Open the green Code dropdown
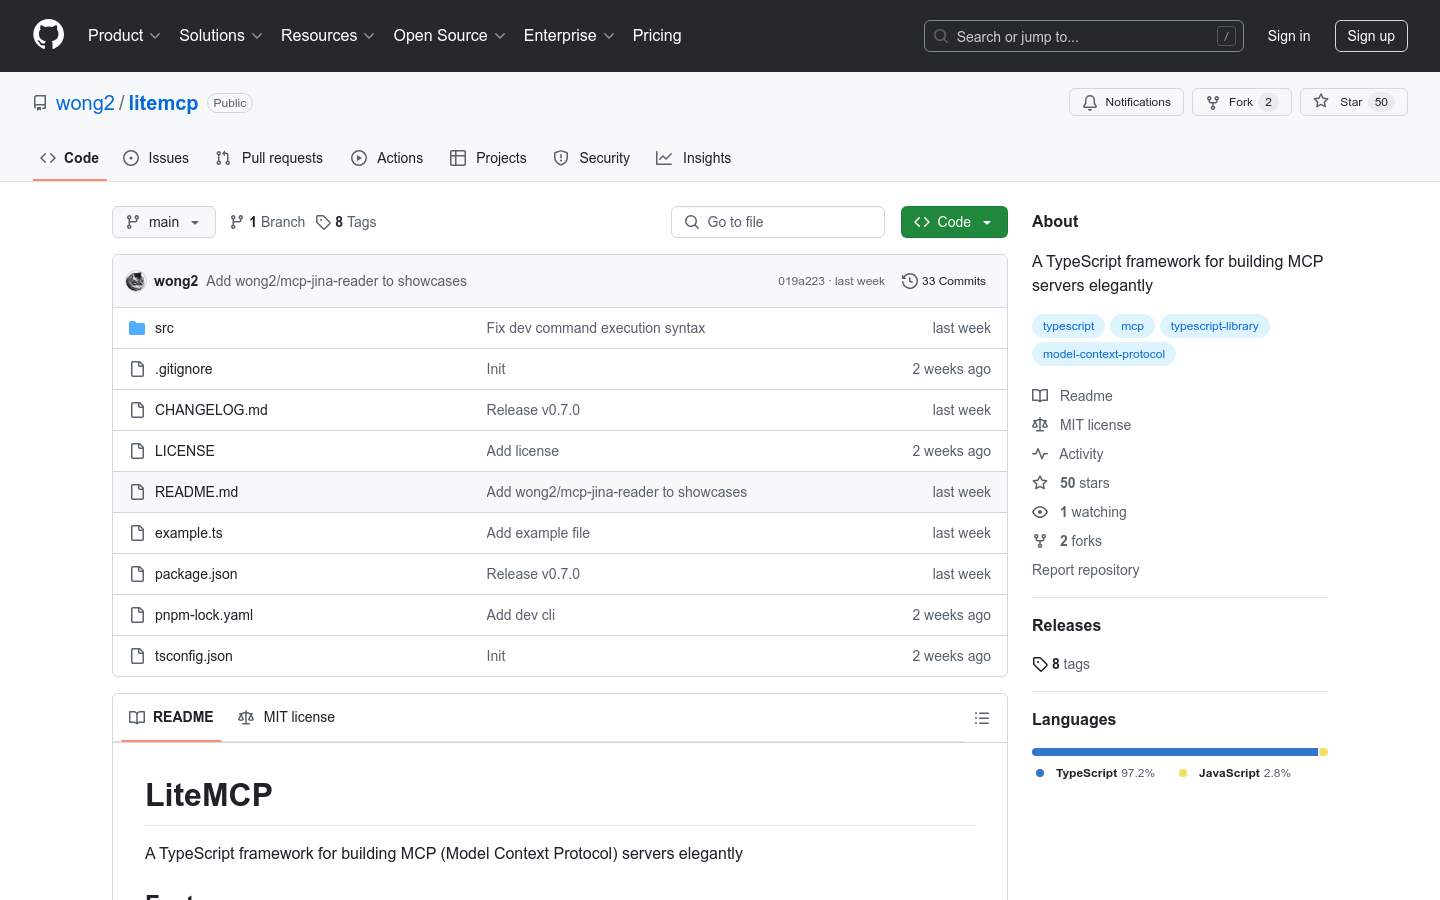 [x=954, y=222]
